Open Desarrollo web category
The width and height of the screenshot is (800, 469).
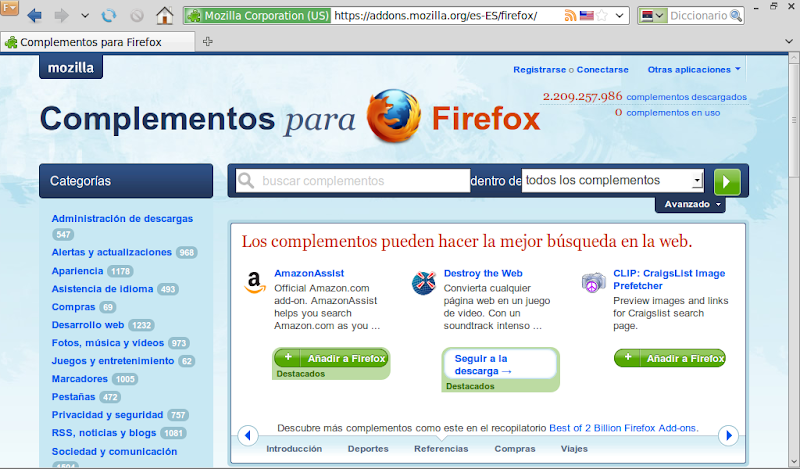[x=87, y=325]
